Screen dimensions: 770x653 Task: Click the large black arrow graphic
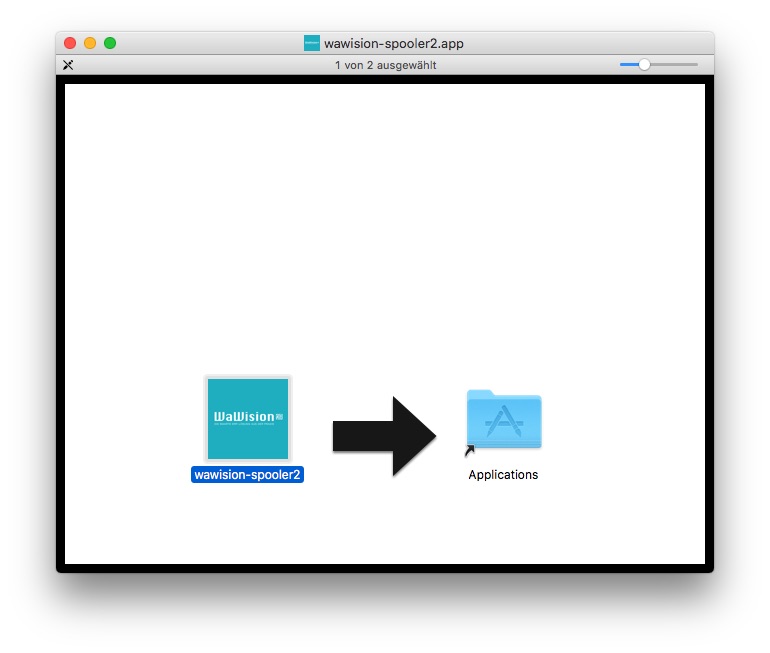pyautogui.click(x=385, y=436)
